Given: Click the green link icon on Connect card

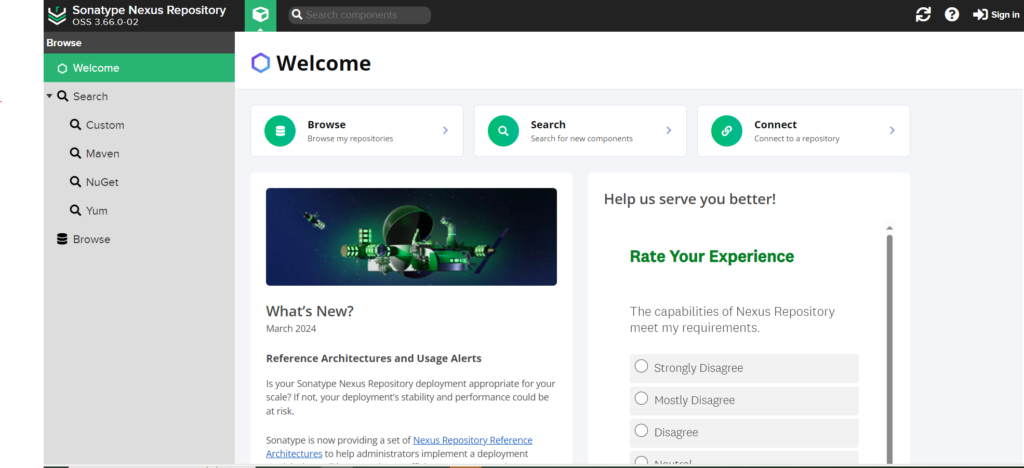Looking at the screenshot, I should pyautogui.click(x=727, y=131).
